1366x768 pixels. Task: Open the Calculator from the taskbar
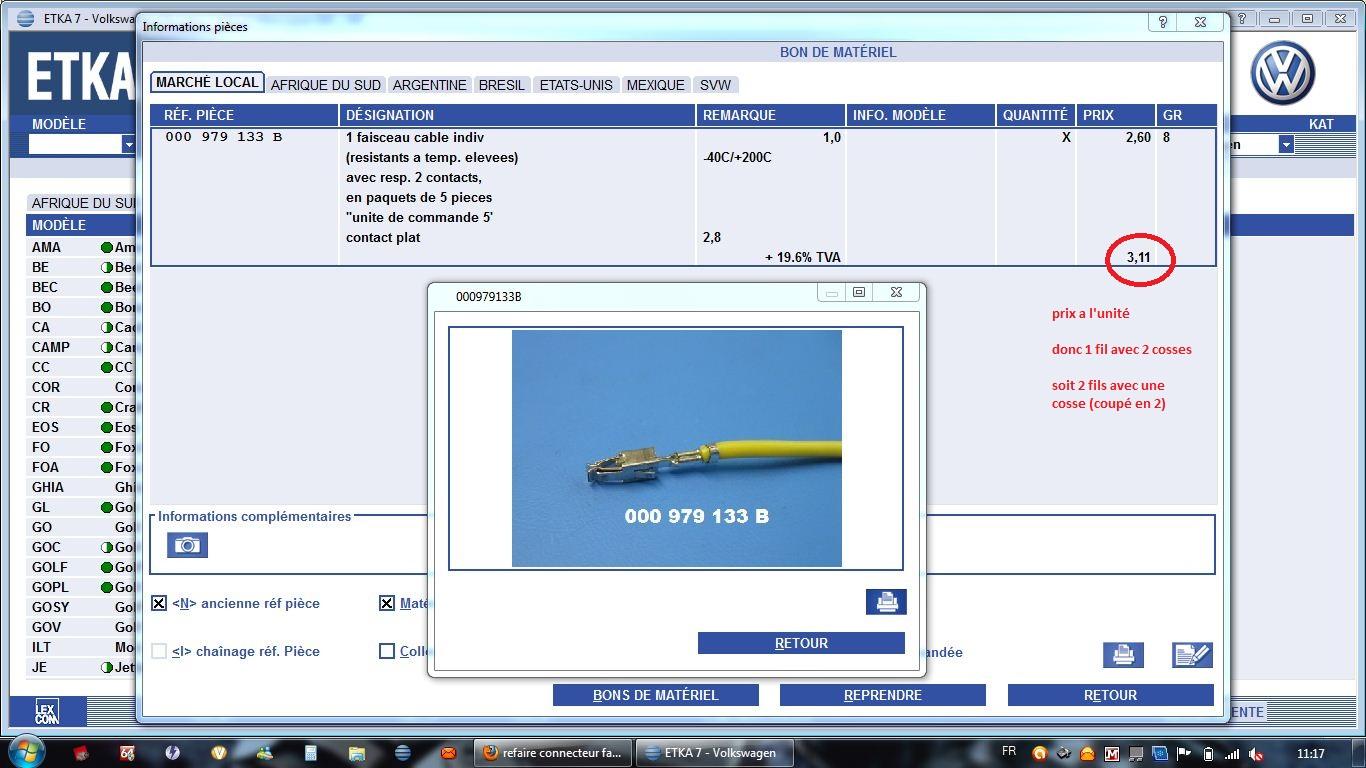coord(311,753)
